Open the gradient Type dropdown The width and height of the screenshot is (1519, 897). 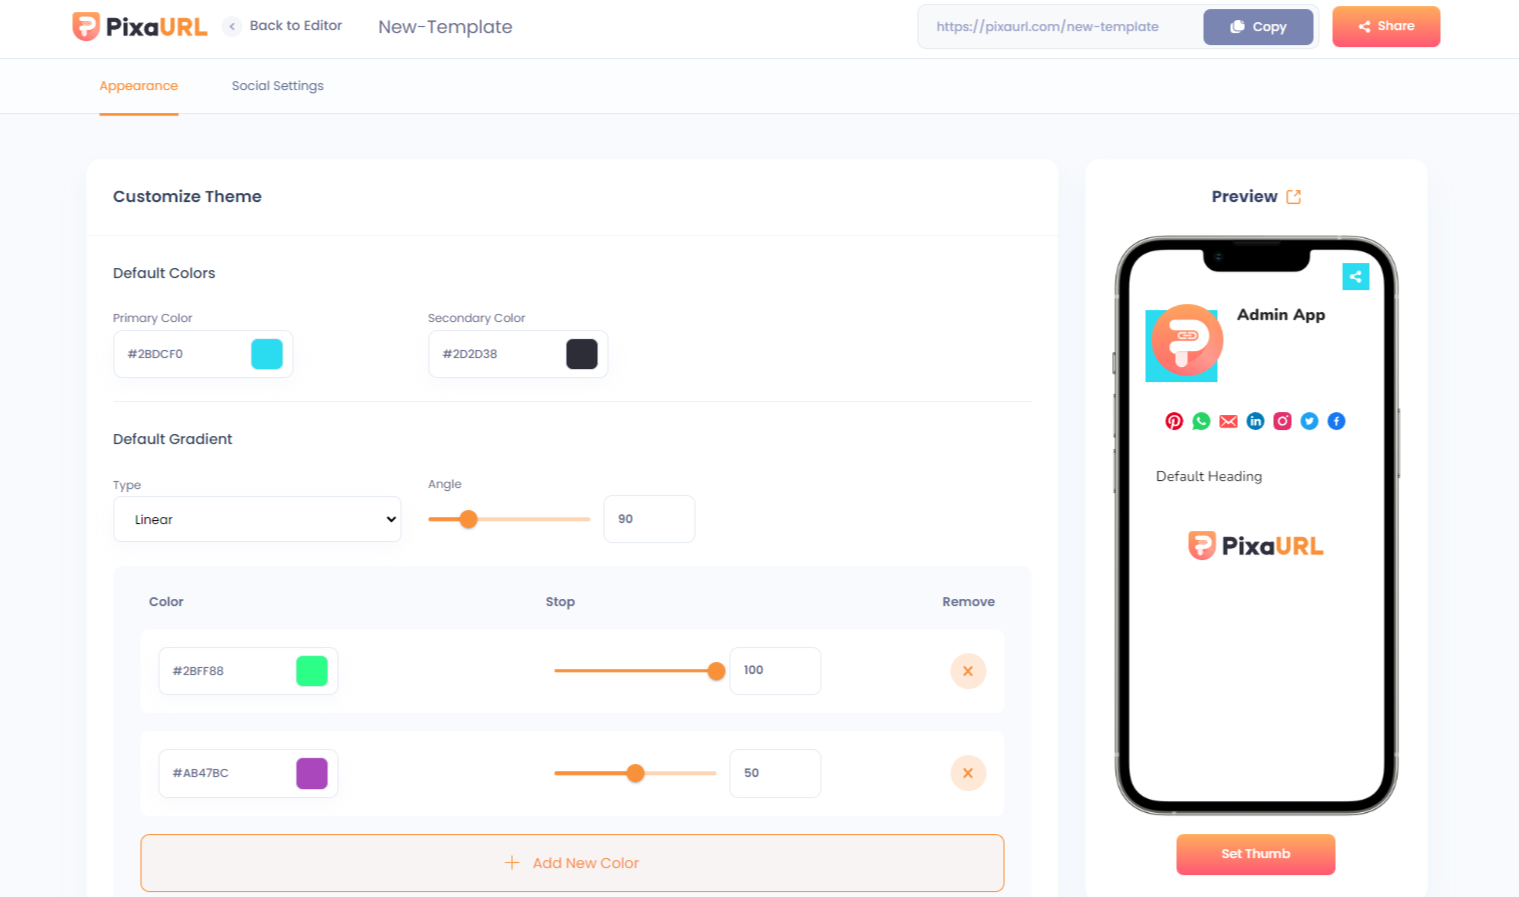257,519
